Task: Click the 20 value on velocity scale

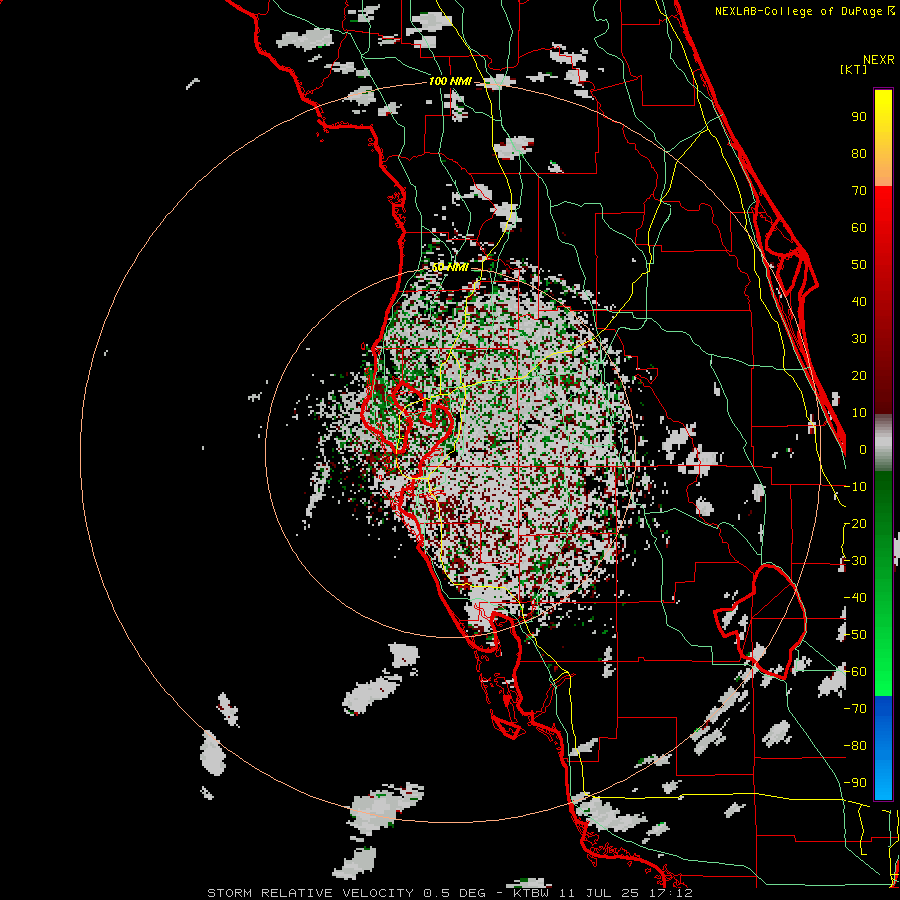Action: pos(859,376)
